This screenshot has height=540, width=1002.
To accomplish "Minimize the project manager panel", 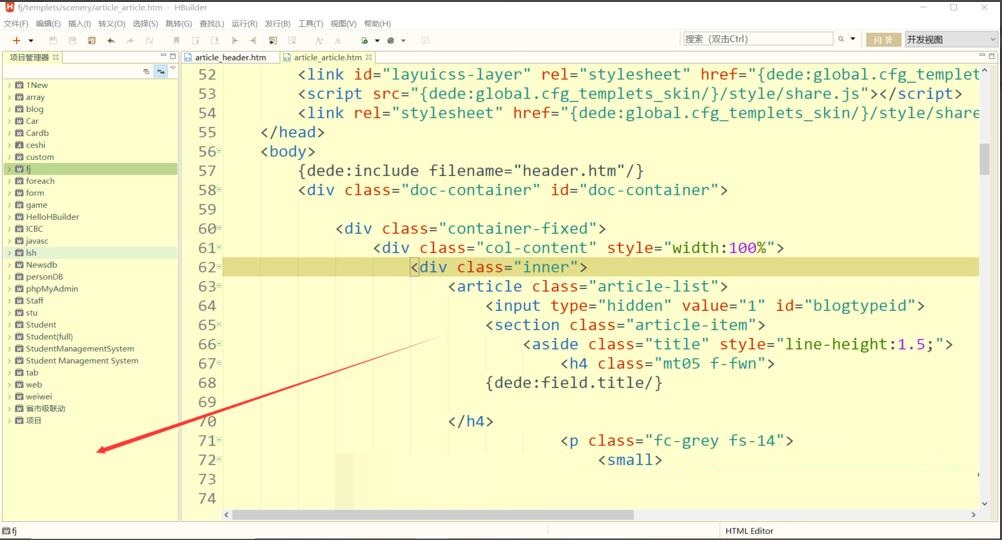I will [x=162, y=56].
